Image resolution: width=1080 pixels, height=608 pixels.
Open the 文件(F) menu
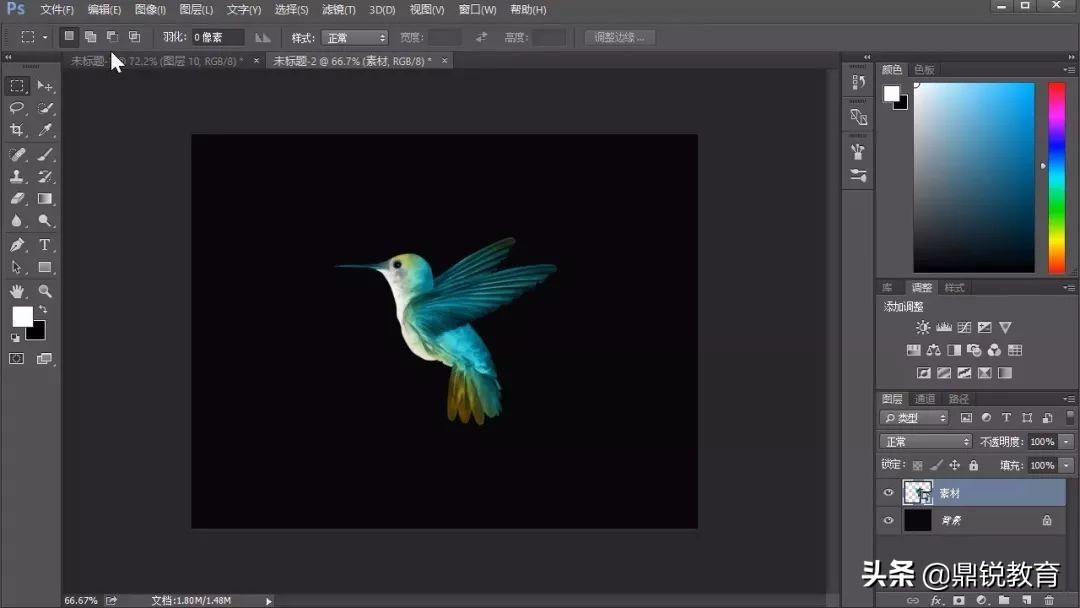56,10
